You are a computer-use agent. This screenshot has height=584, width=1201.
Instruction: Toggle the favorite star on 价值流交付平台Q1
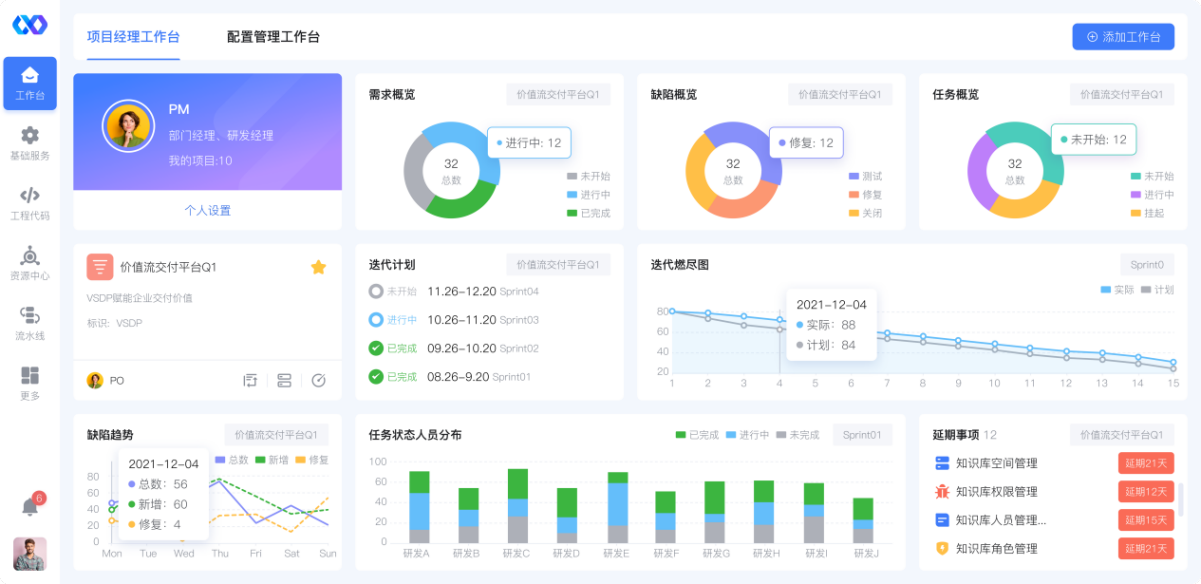pyautogui.click(x=318, y=267)
